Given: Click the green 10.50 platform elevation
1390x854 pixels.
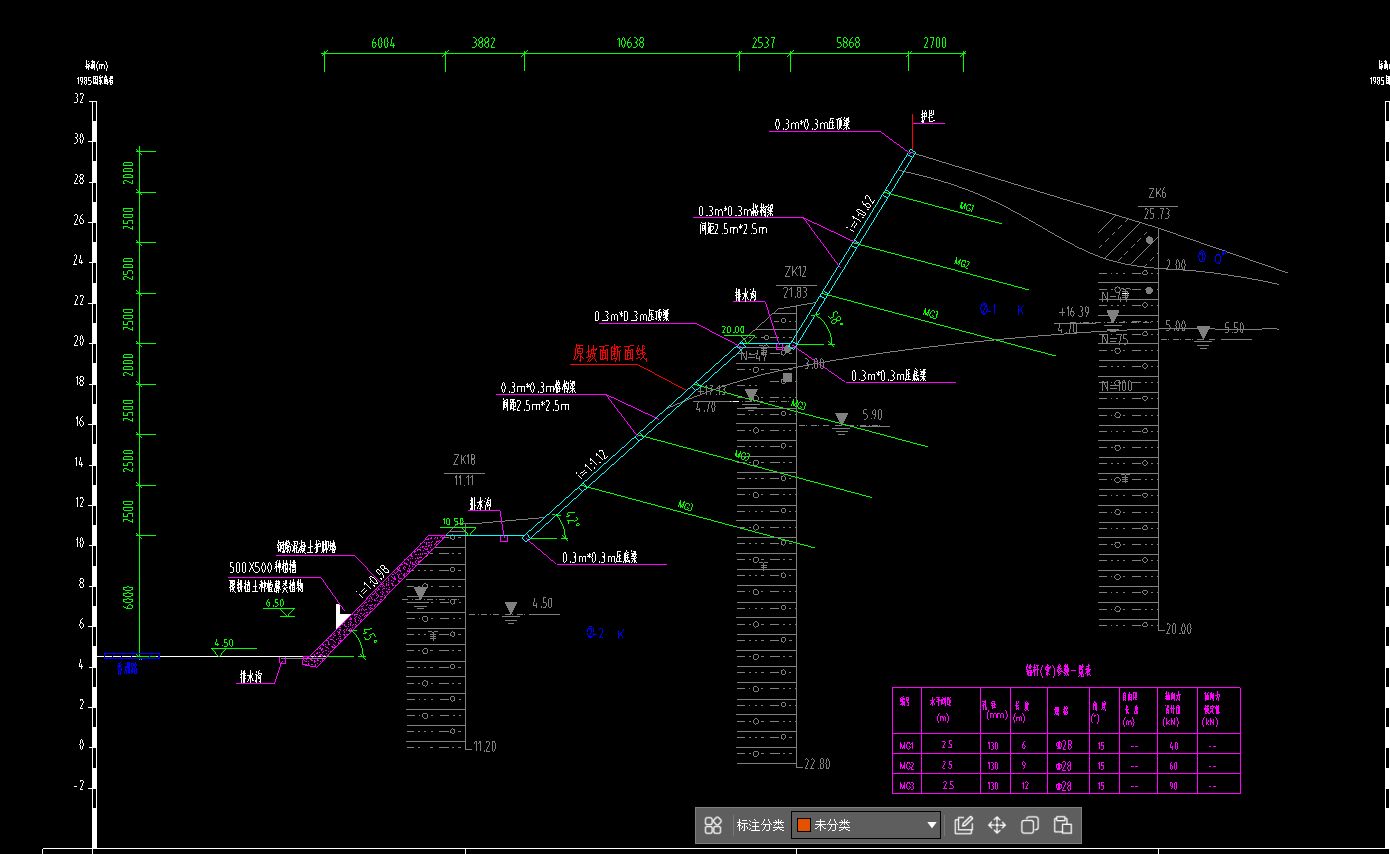Looking at the screenshot, I should (x=453, y=522).
